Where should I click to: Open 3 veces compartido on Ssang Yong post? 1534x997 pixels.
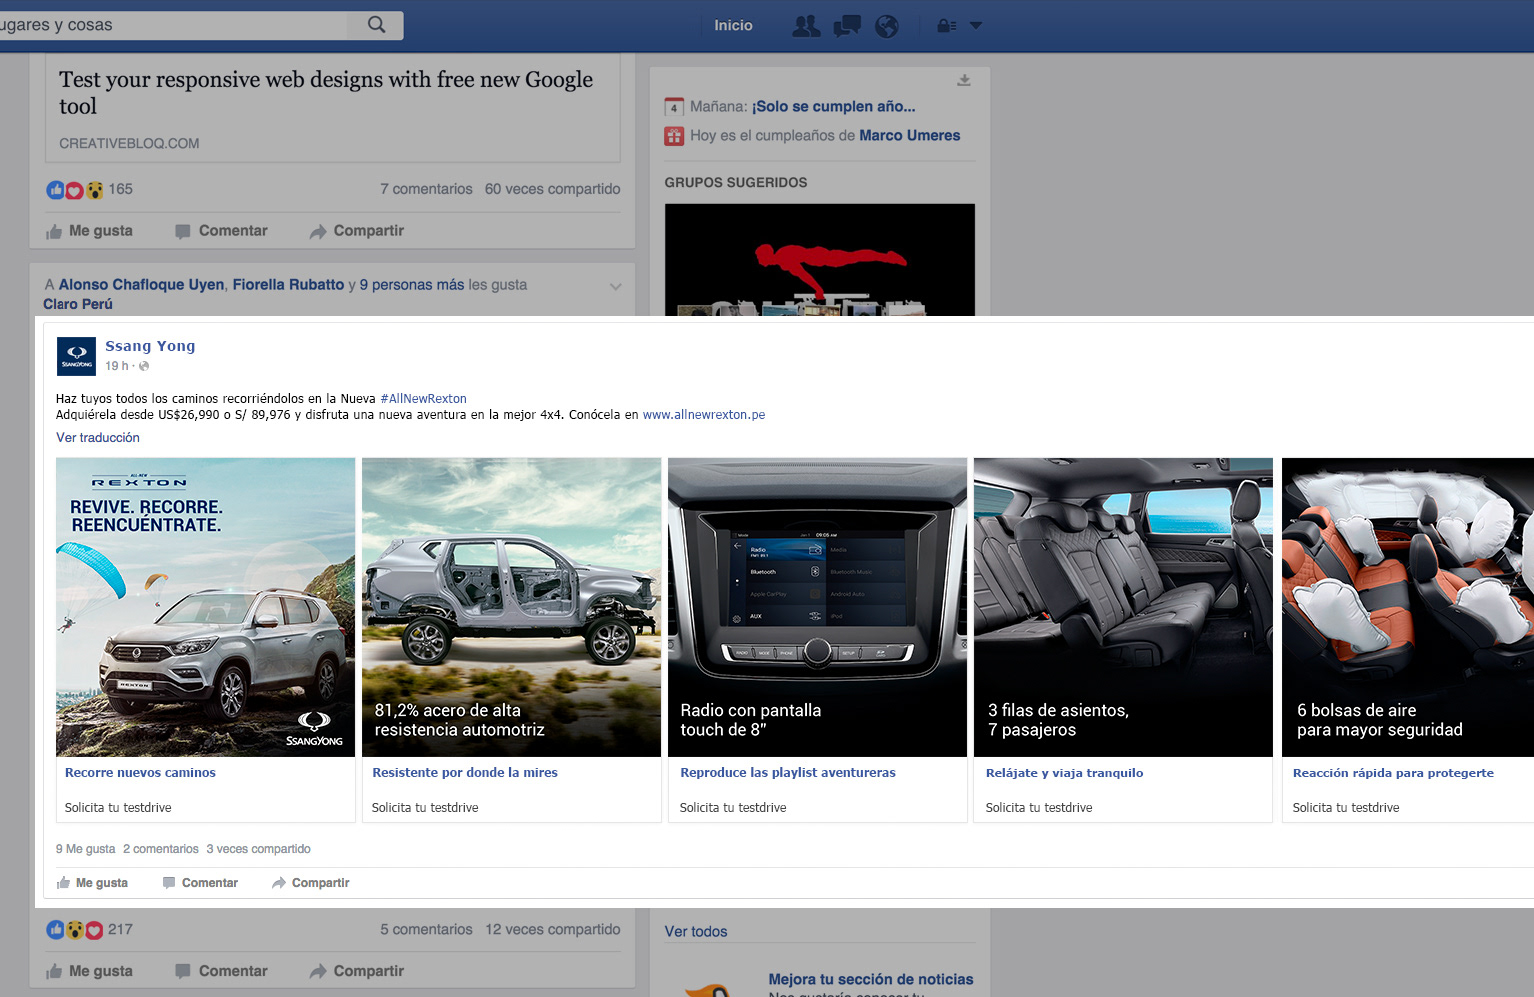pyautogui.click(x=258, y=849)
